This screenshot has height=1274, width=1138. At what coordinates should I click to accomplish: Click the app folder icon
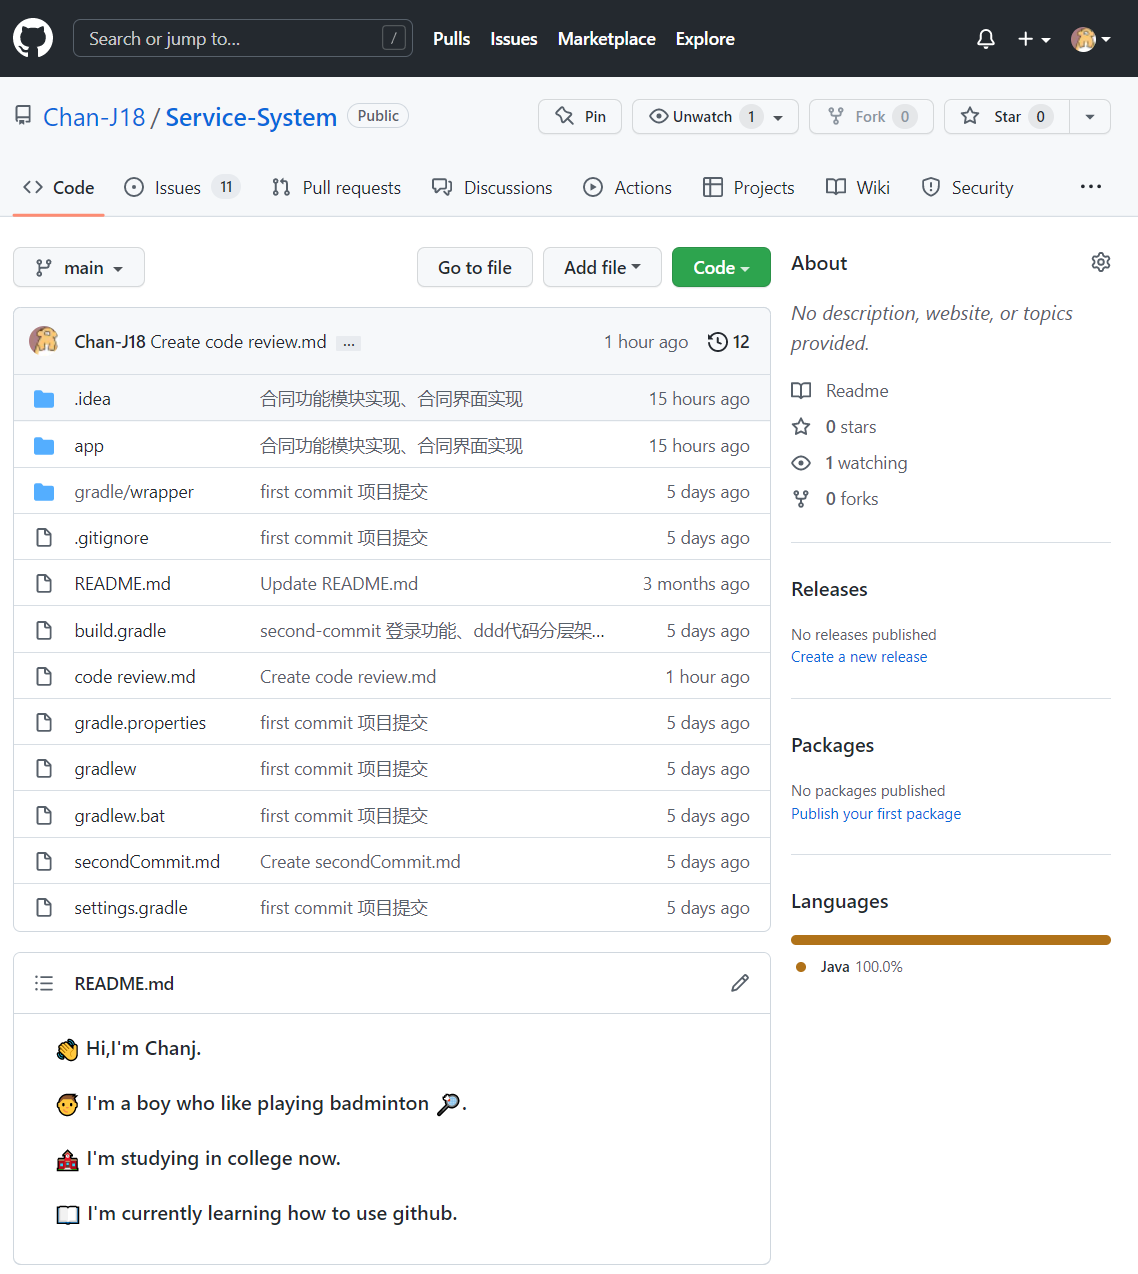[44, 446]
